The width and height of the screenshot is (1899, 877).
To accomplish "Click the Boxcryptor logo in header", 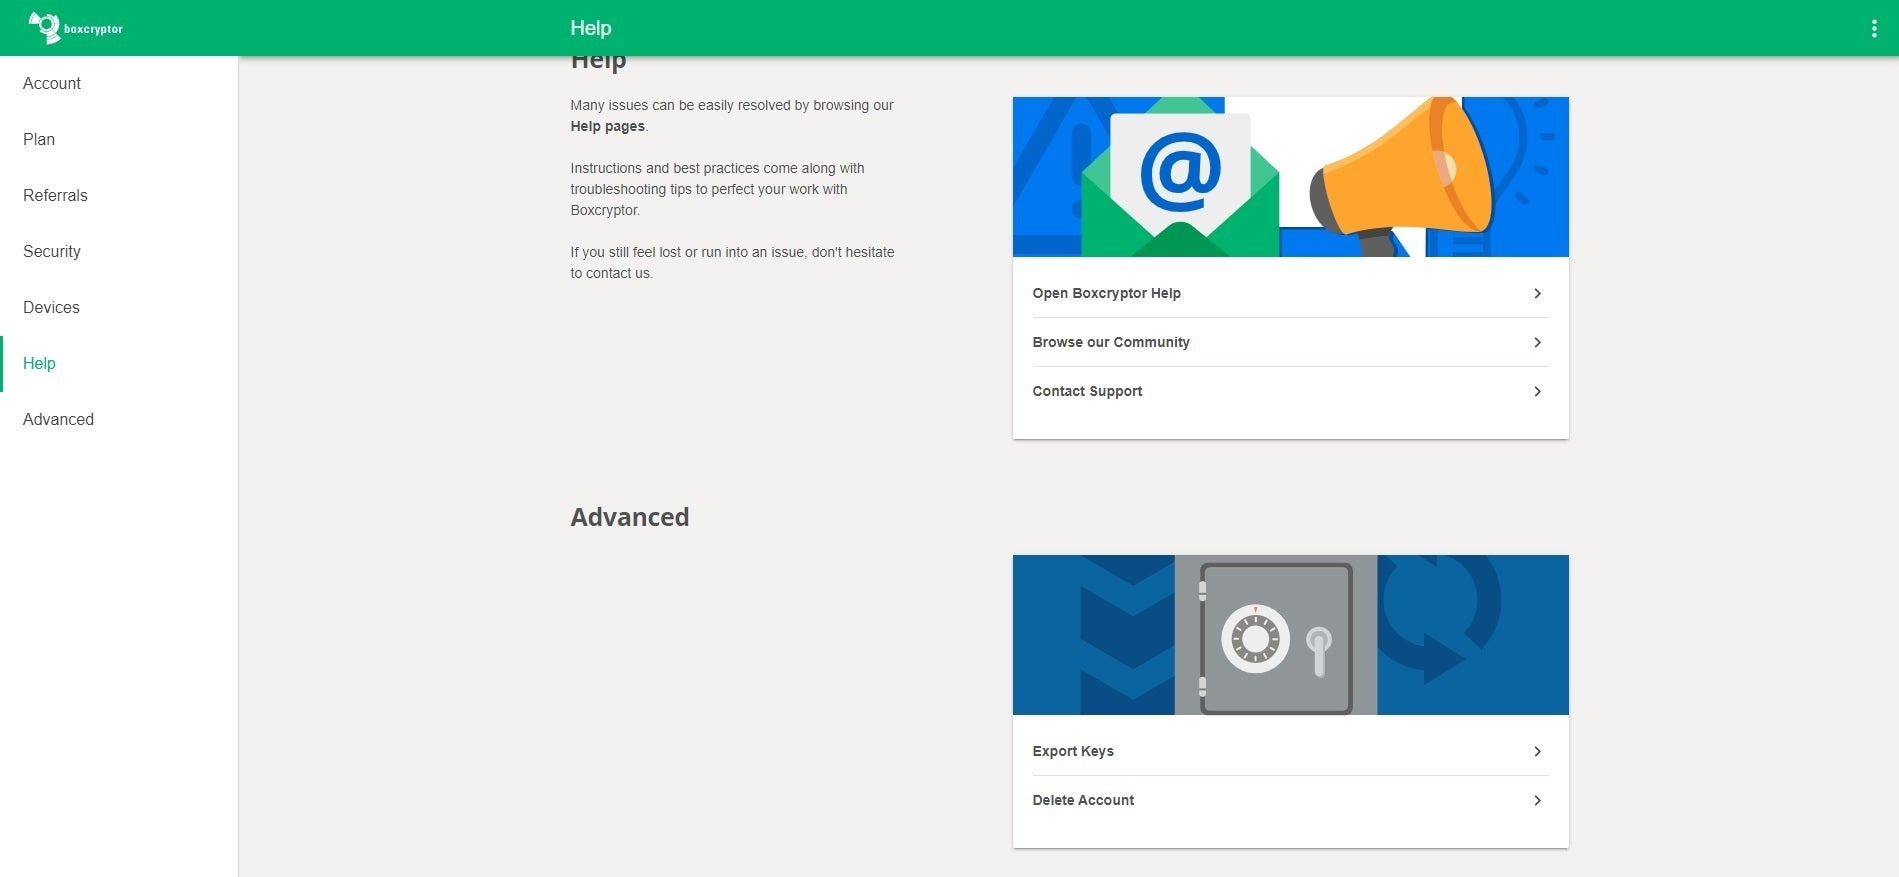I will 76,28.
